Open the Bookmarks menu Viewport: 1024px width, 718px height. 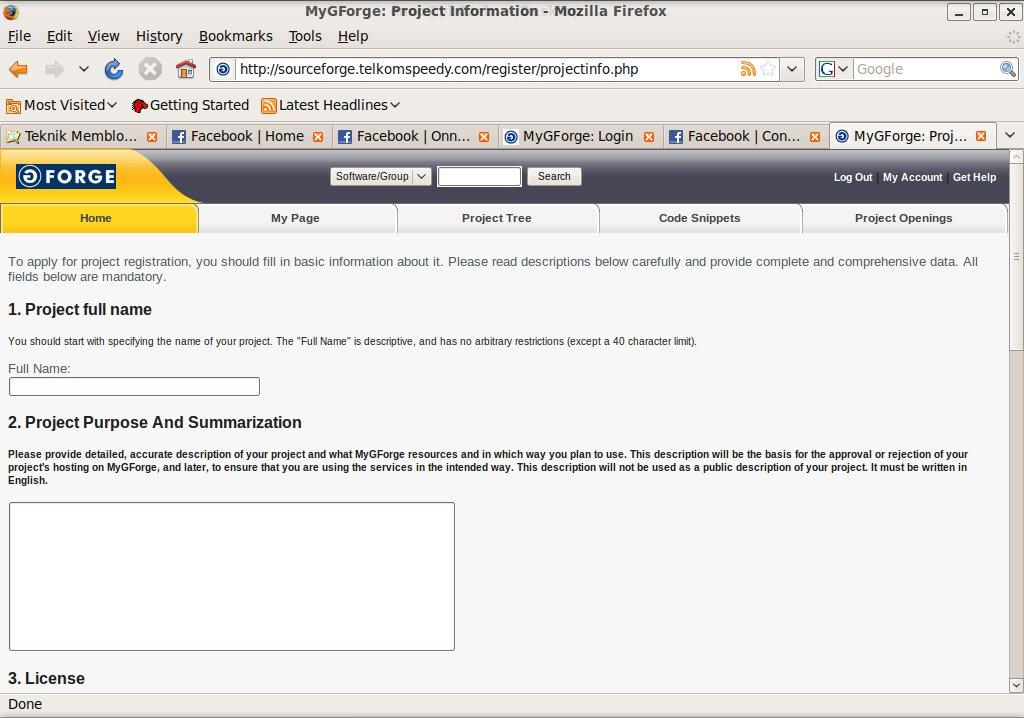point(235,36)
